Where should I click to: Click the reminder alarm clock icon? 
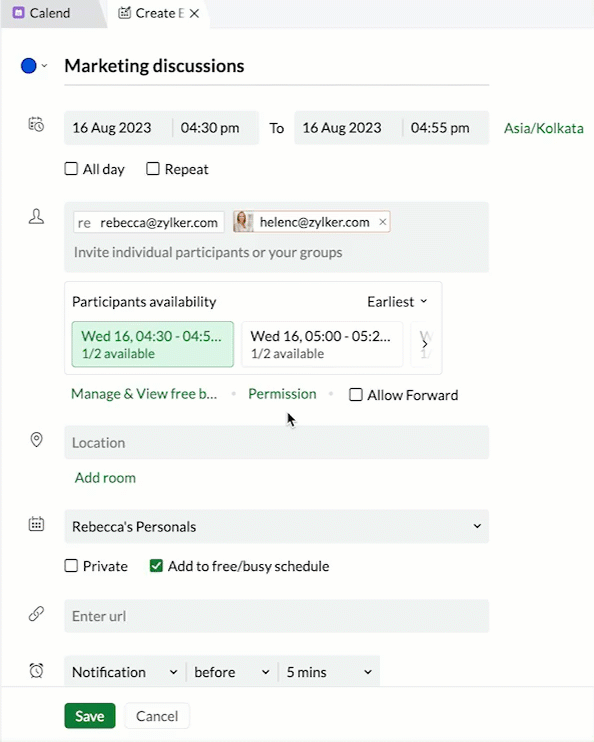pyautogui.click(x=36, y=670)
